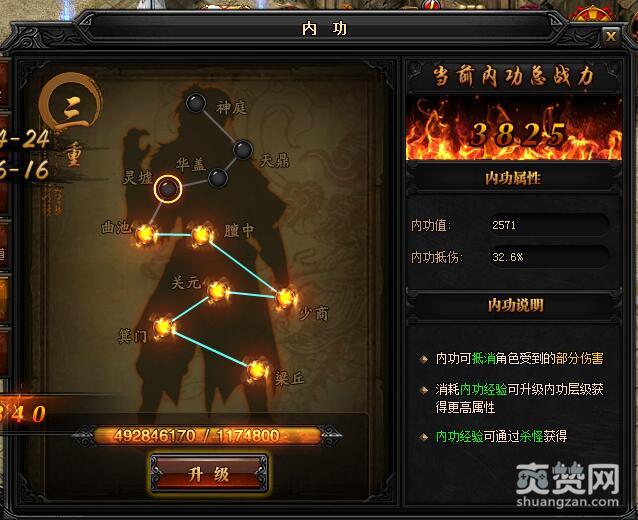
Task: Click the 内功值 value field
Action: 548,225
